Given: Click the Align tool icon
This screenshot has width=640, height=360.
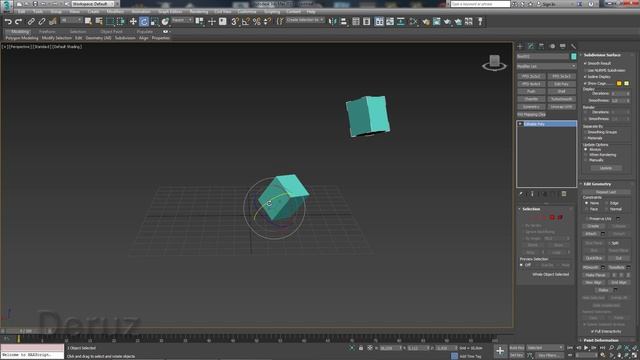Looking at the screenshot, I should point(343,21).
